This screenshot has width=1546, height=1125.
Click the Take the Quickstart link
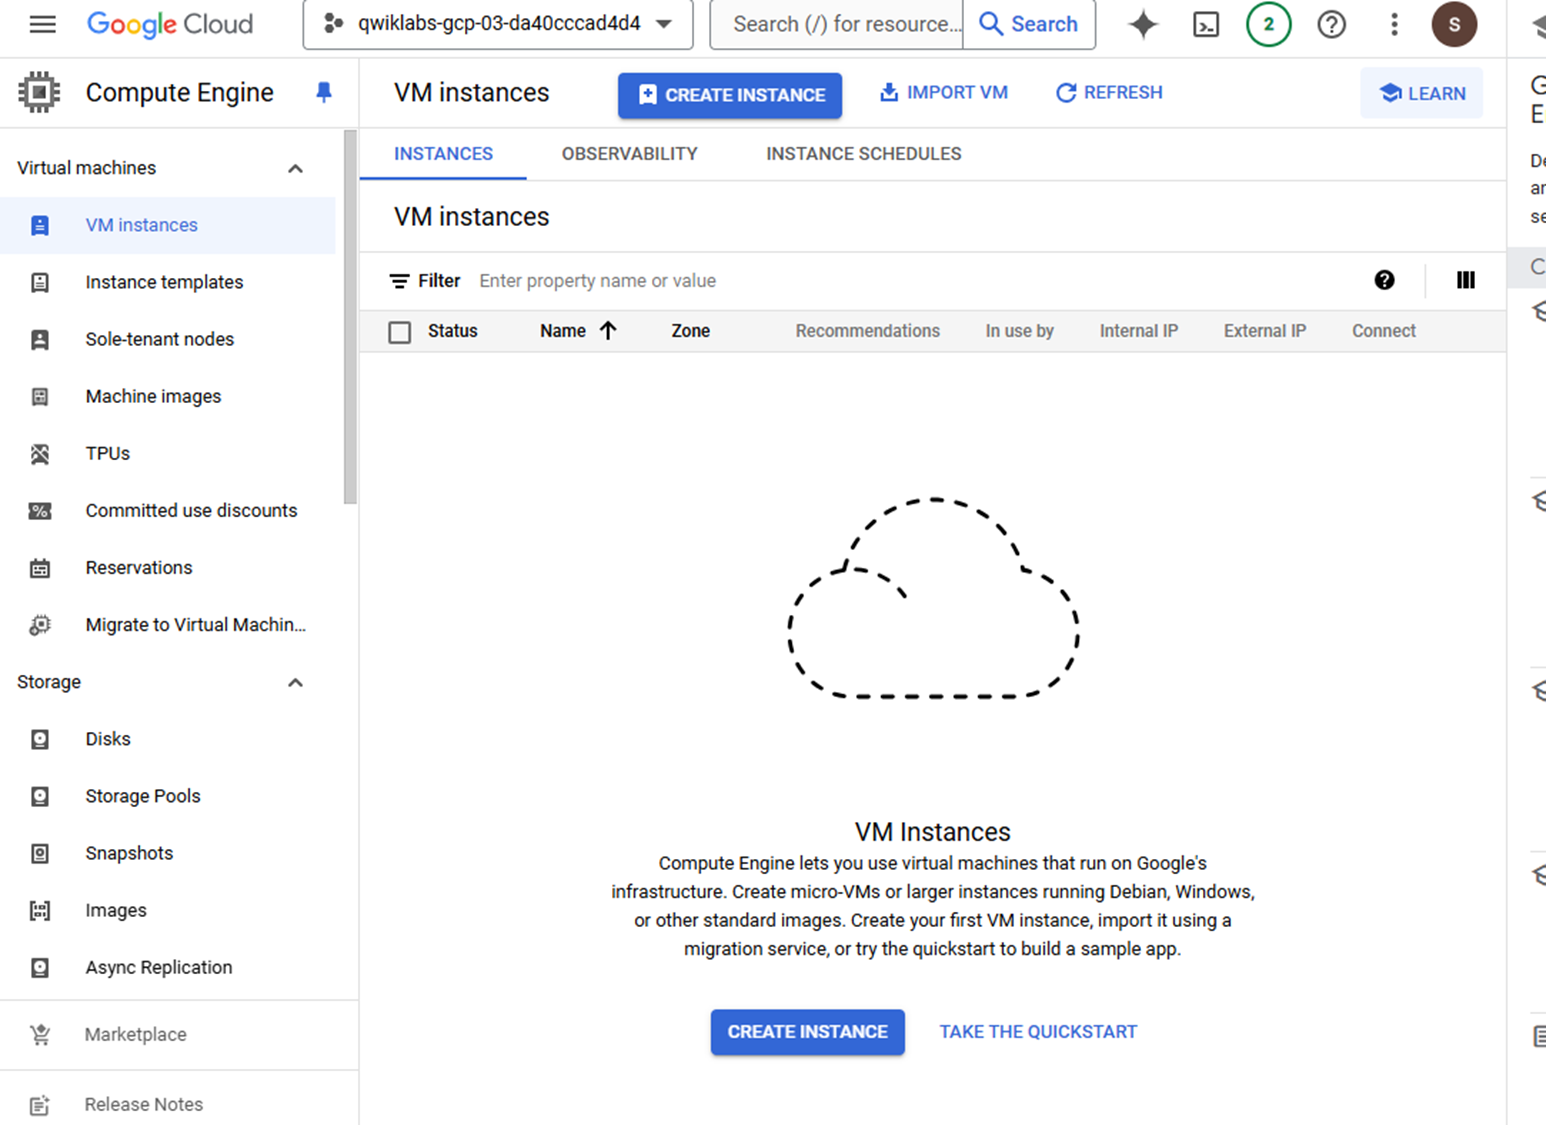click(x=1038, y=1032)
